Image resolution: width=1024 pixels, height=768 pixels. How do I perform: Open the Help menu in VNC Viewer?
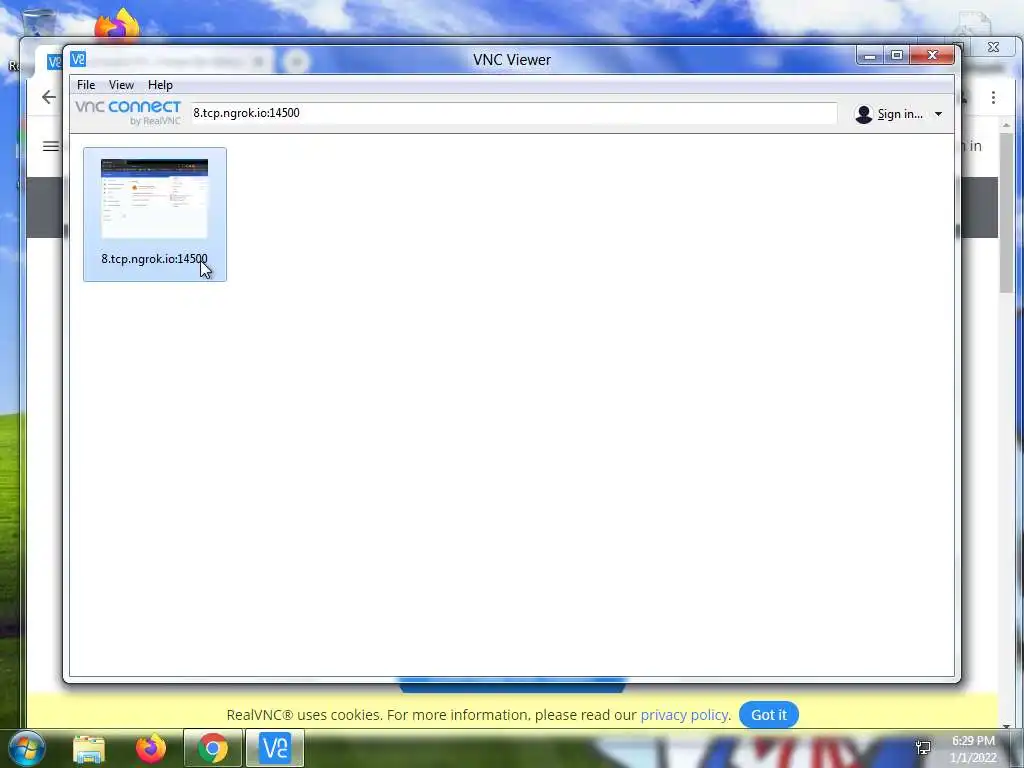coord(160,85)
